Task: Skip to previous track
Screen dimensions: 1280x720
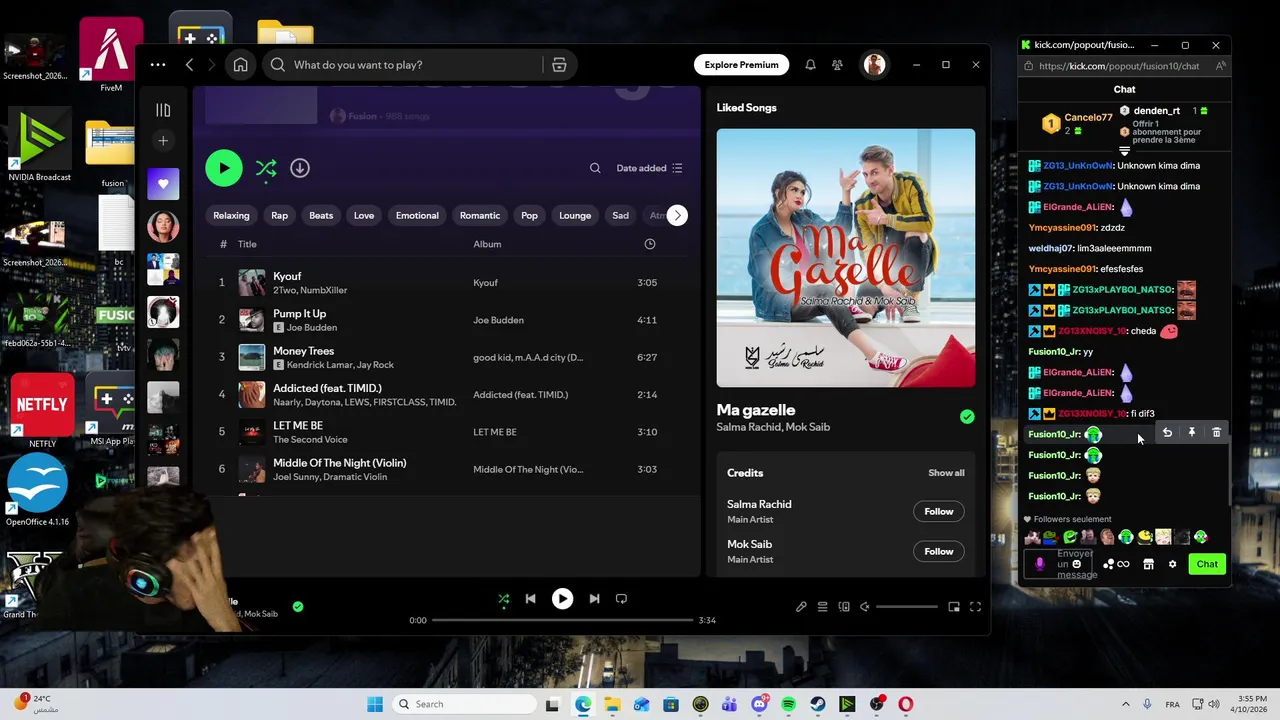Action: coord(531,599)
